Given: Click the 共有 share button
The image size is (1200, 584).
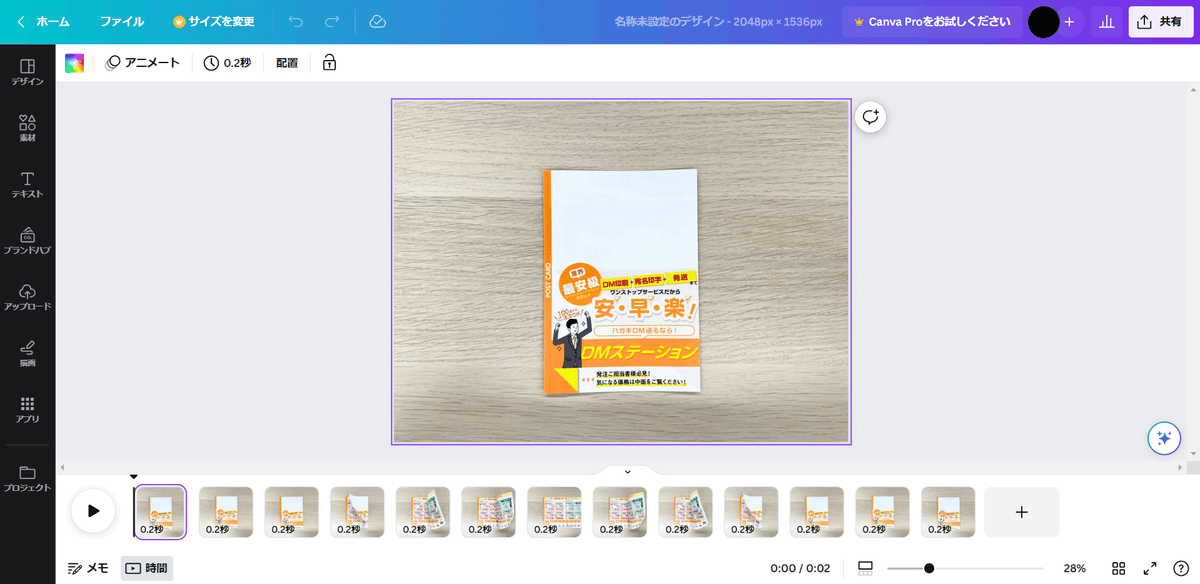Looking at the screenshot, I should tap(1161, 21).
